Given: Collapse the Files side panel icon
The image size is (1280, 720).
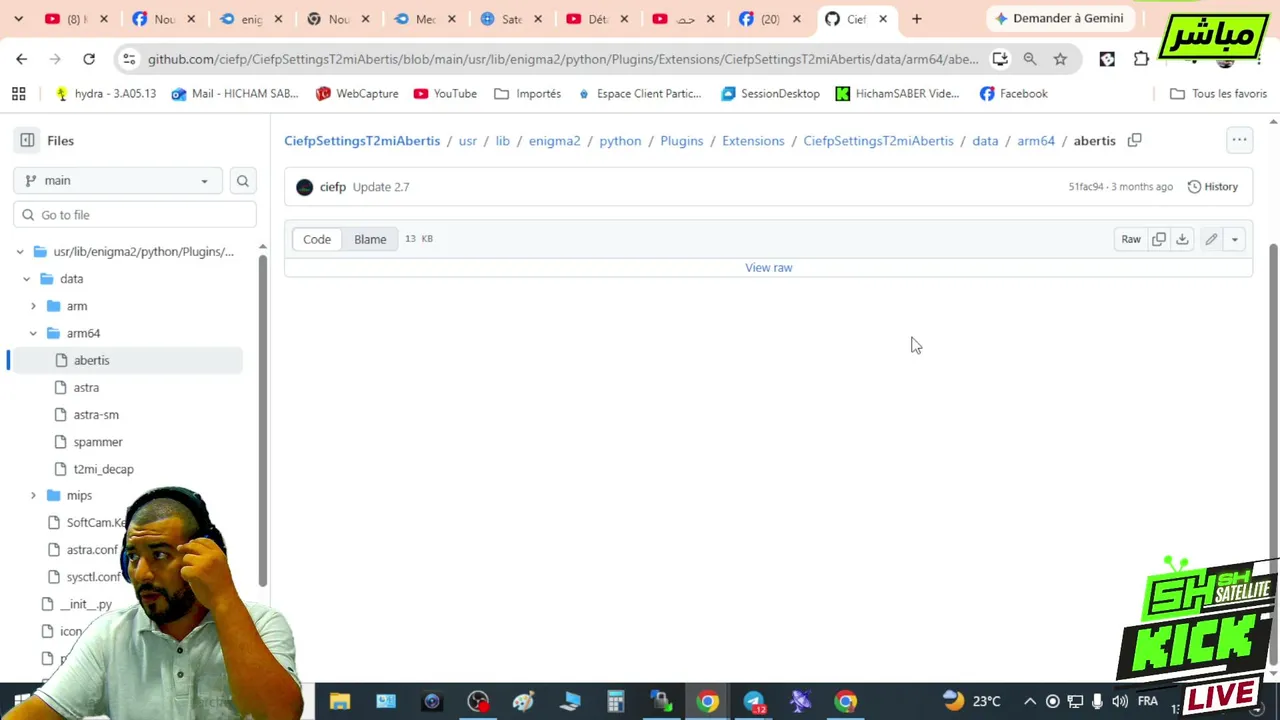Looking at the screenshot, I should point(27,141).
